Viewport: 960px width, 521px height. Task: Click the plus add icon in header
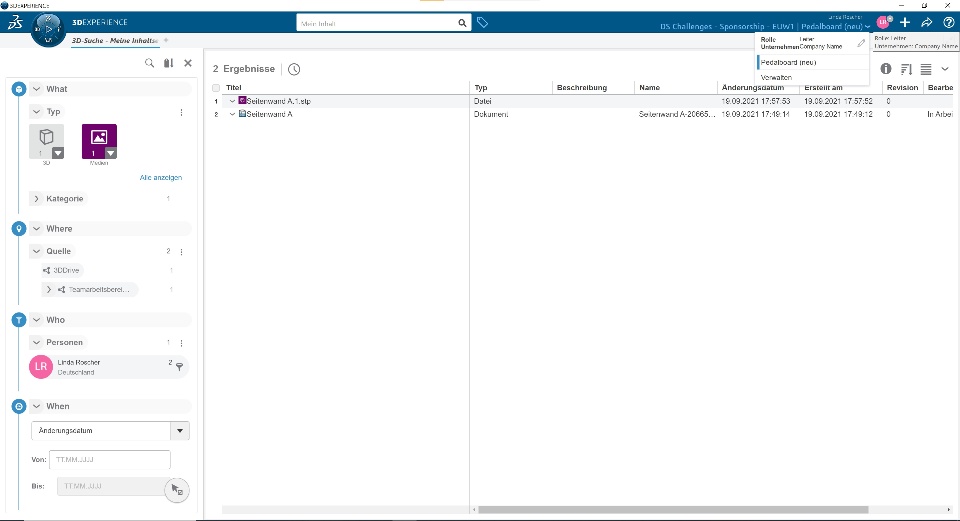pos(905,23)
